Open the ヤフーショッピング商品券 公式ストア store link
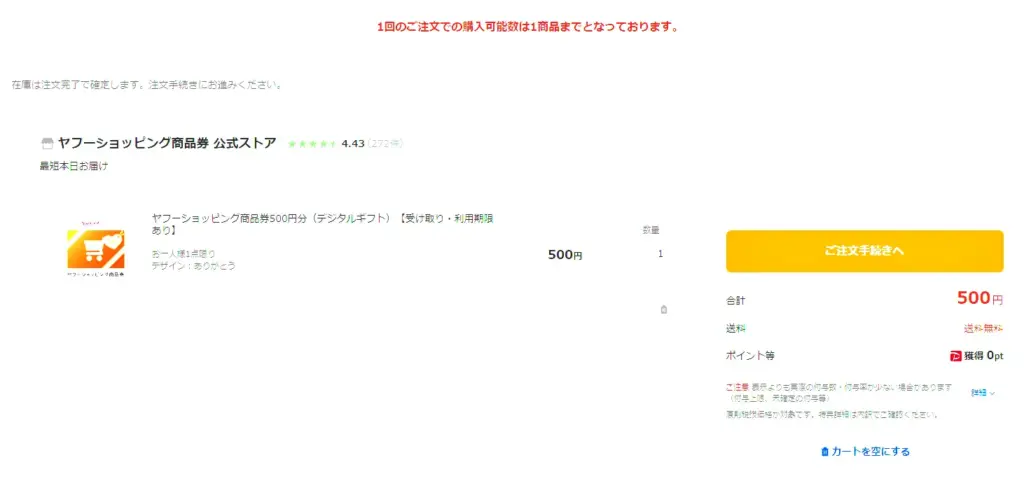The width and height of the screenshot is (1024, 495). [x=167, y=144]
